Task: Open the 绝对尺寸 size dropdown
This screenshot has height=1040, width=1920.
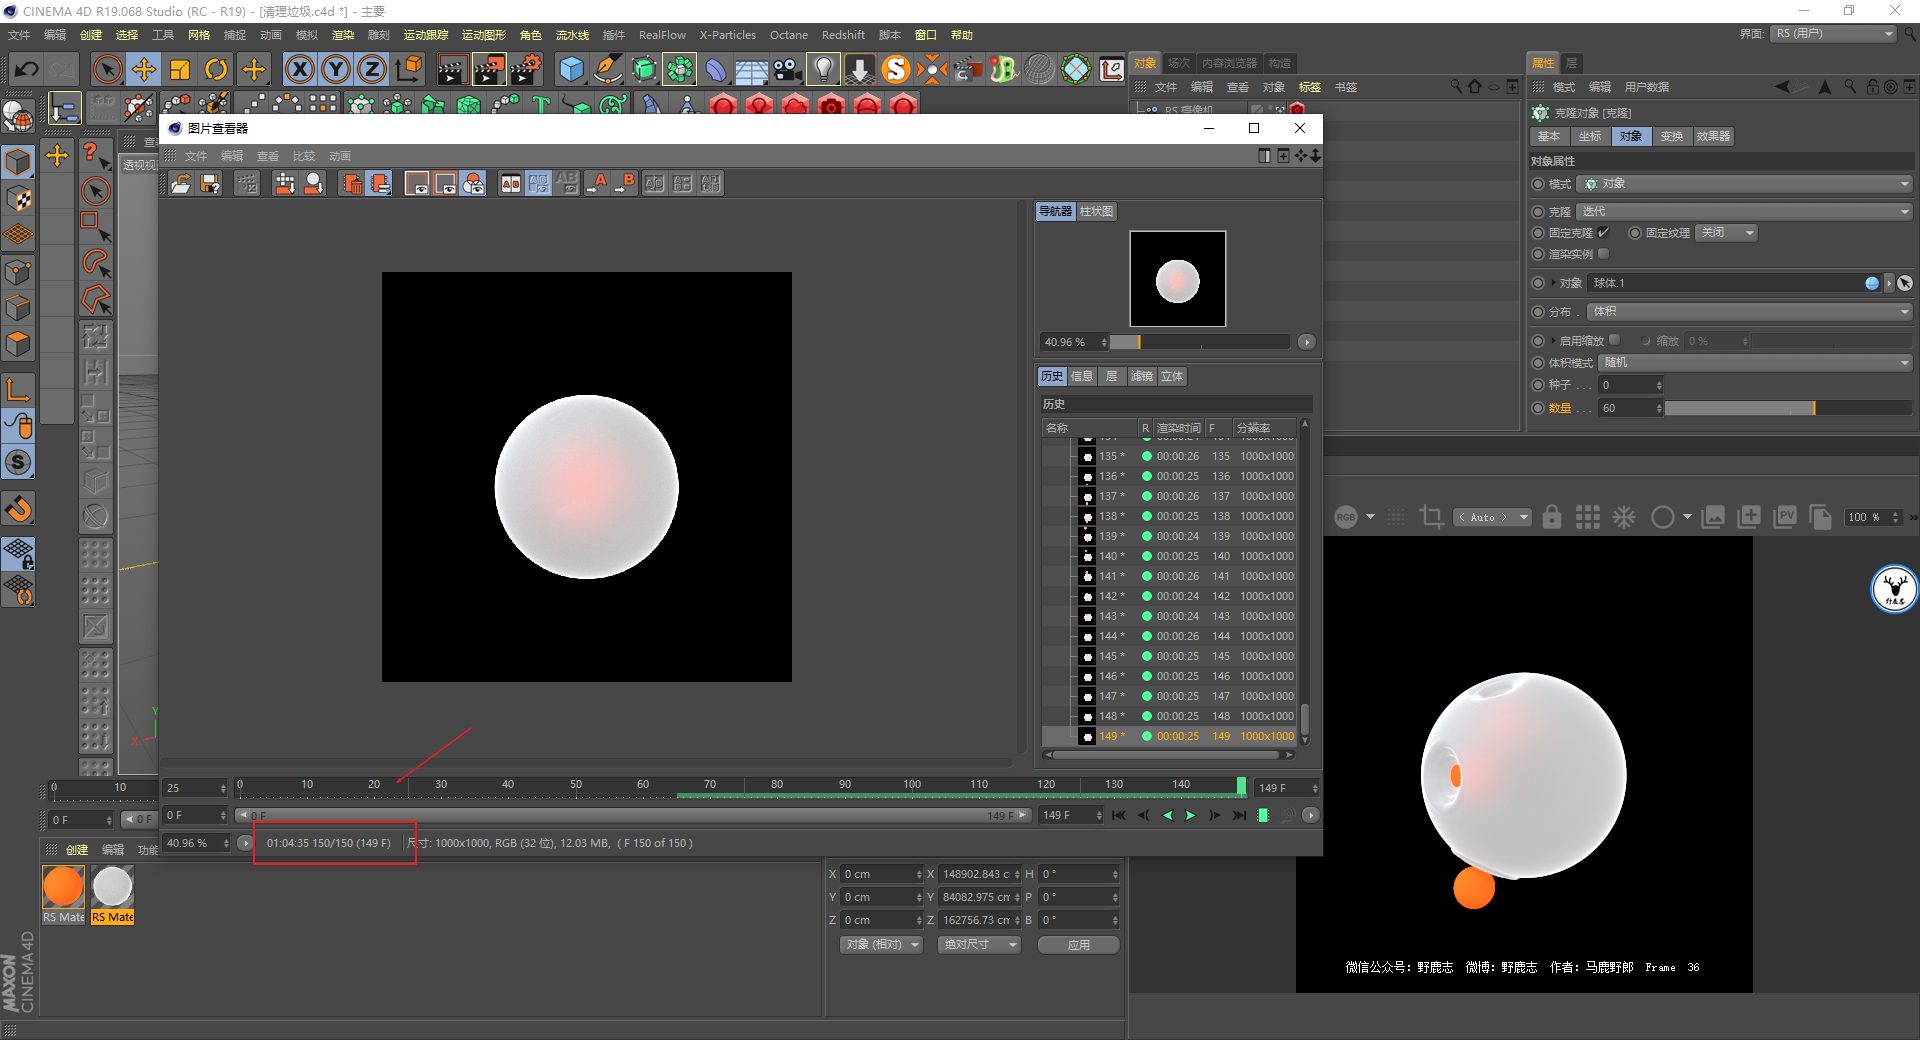Action: pos(979,945)
